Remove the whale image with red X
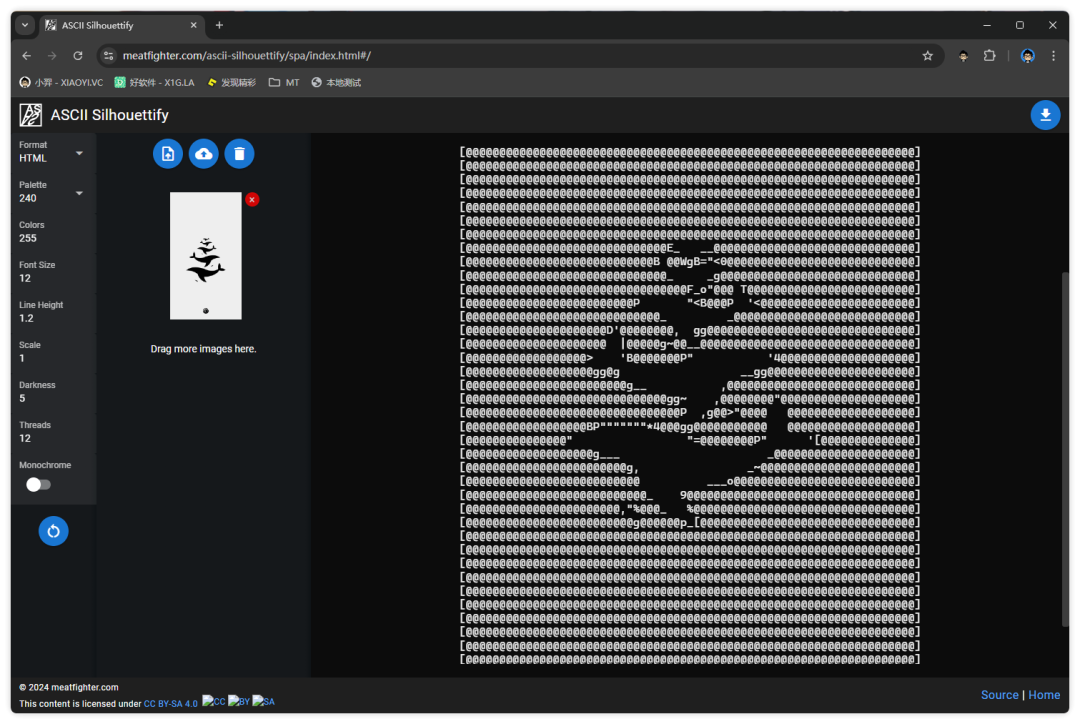 click(252, 200)
